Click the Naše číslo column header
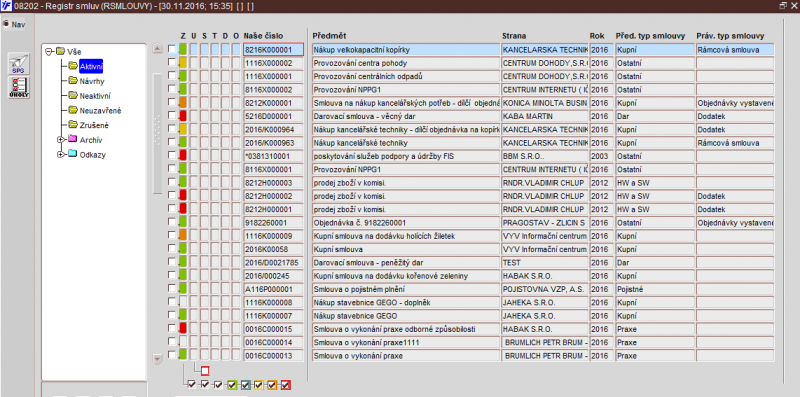Image resolution: width=800 pixels, height=397 pixels. point(263,36)
